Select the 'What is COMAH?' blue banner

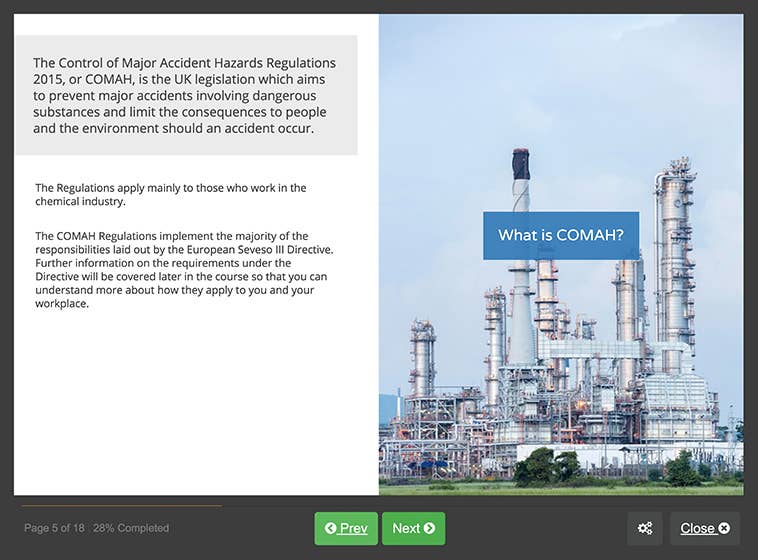[x=560, y=235]
